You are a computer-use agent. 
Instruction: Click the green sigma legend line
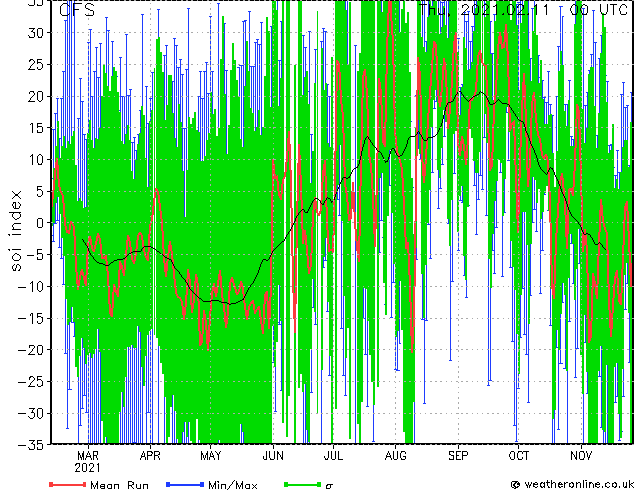click(303, 484)
